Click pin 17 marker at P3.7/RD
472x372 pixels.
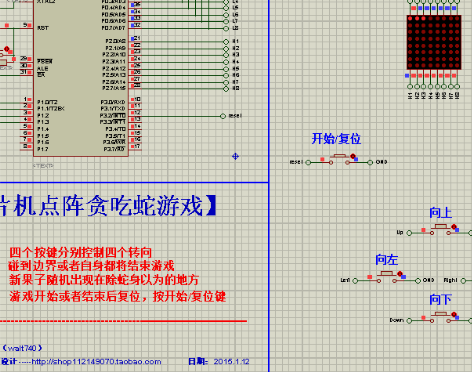point(133,146)
